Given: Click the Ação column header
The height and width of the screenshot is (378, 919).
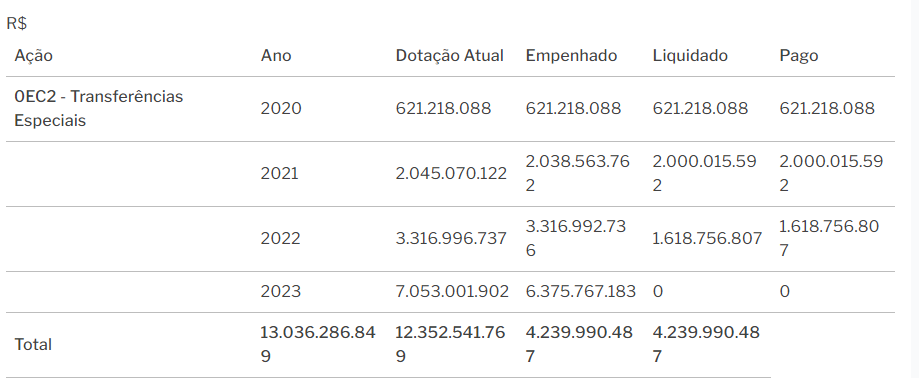Looking at the screenshot, I should (x=33, y=56).
